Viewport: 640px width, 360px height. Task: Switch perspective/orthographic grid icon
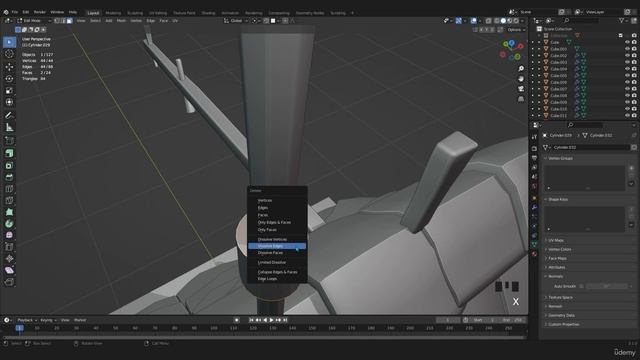(521, 99)
